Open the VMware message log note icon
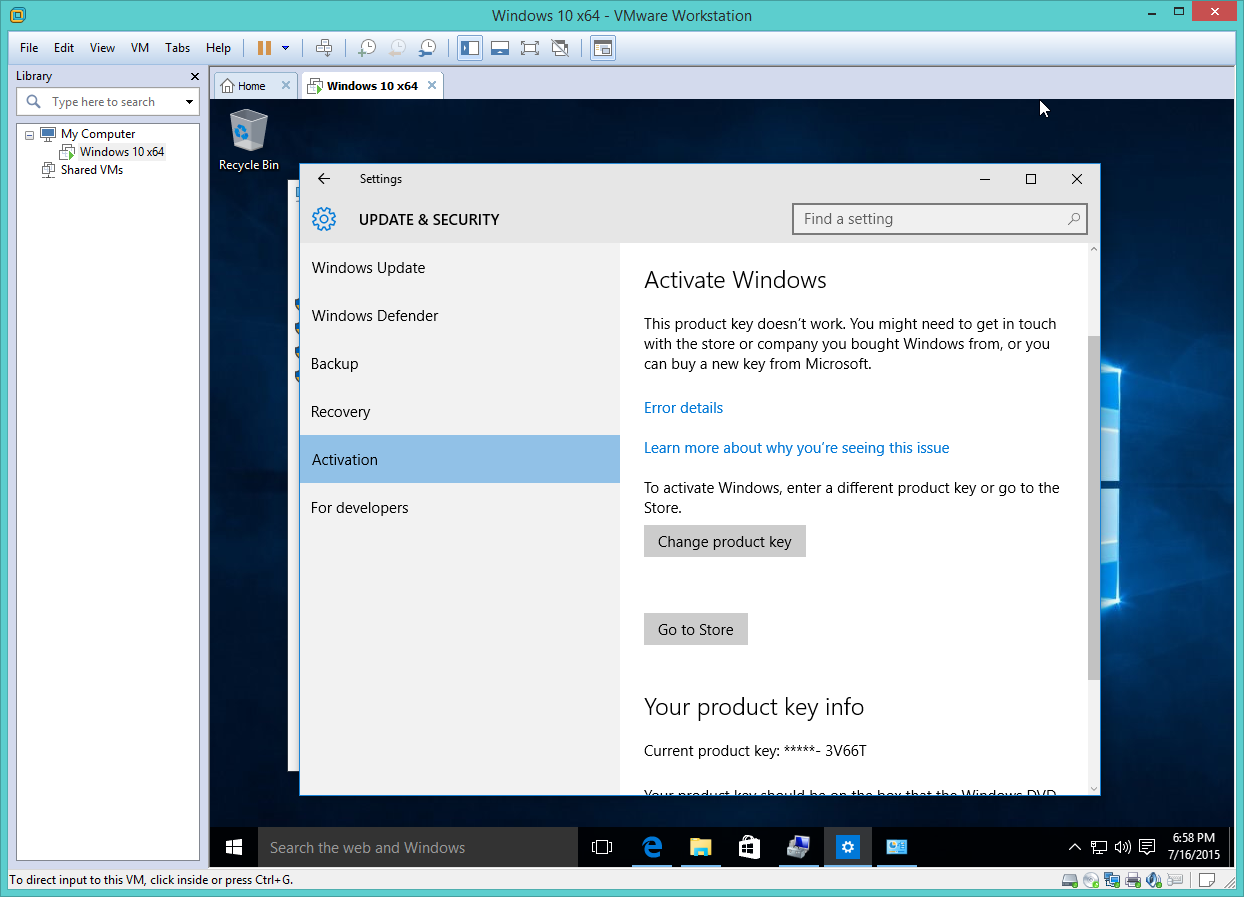The height and width of the screenshot is (897, 1244). tap(1207, 881)
